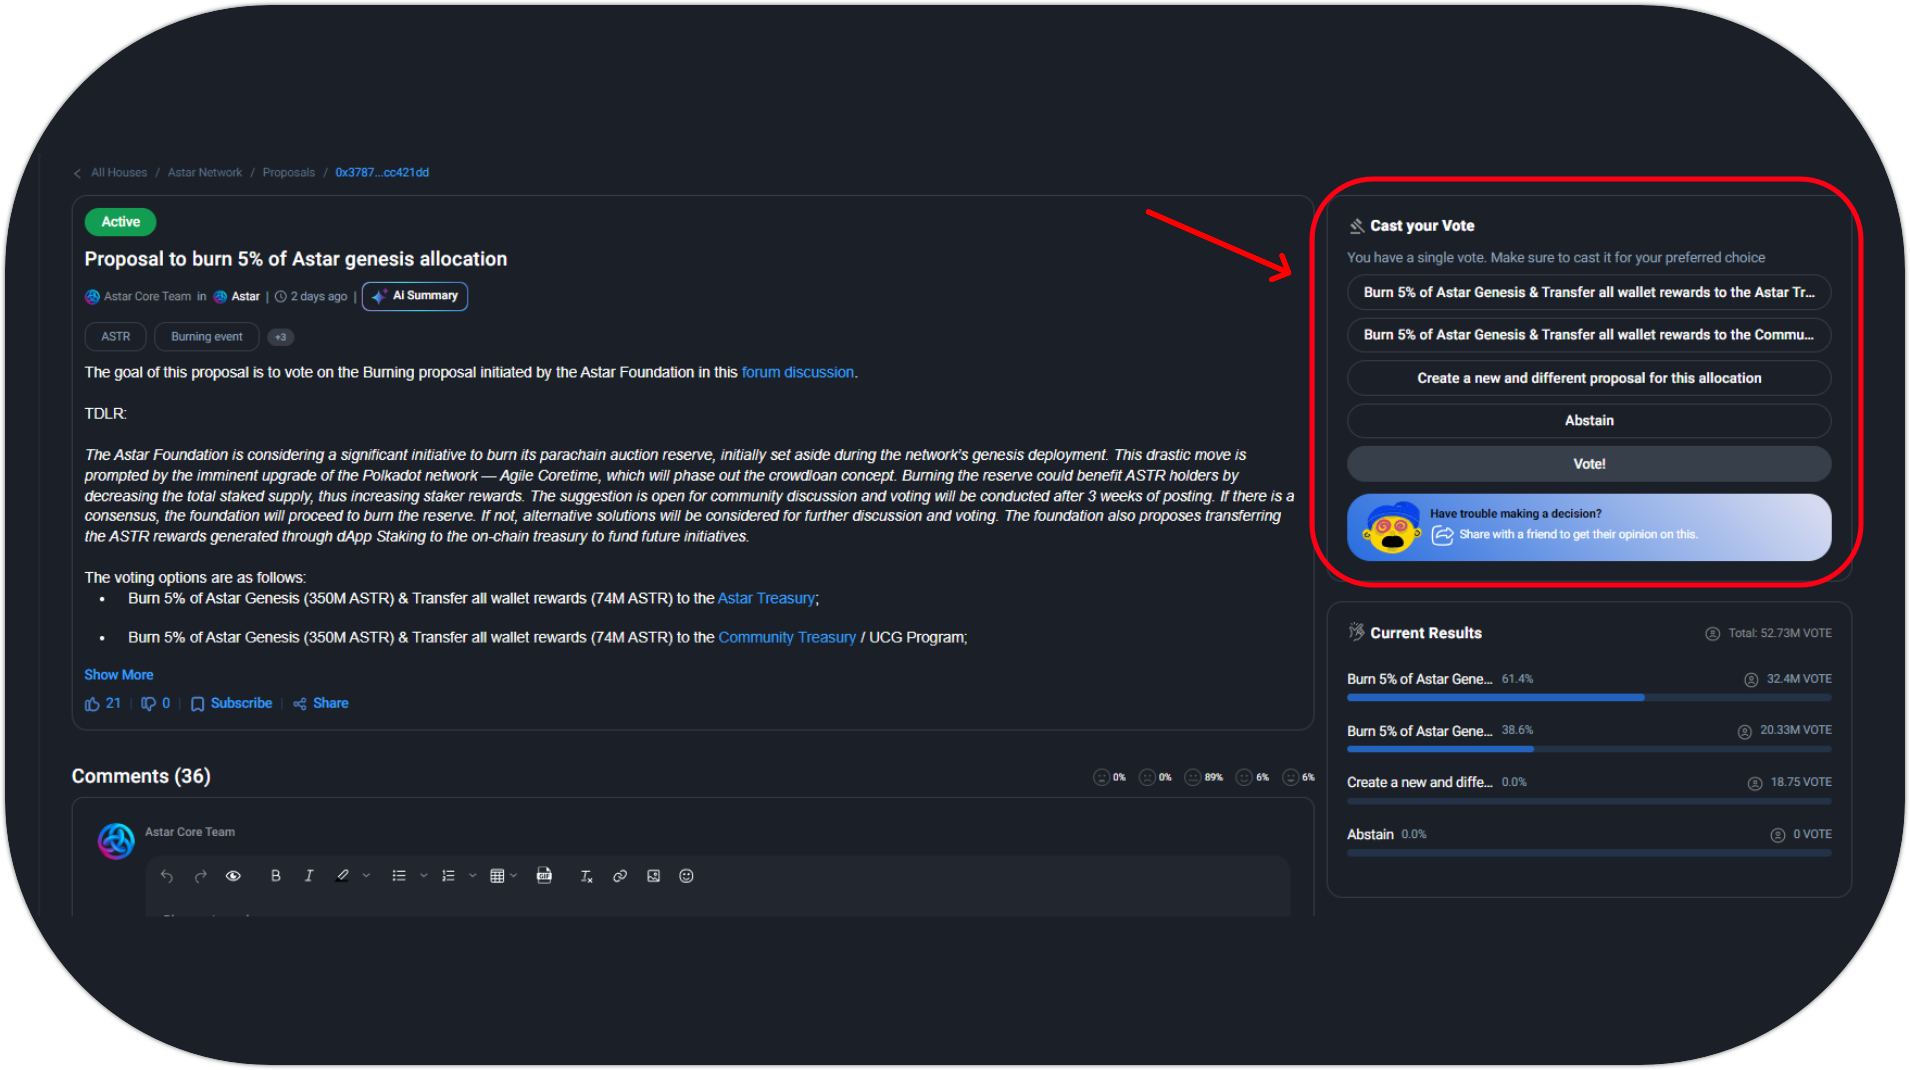Click the Bold formatting icon

click(x=275, y=876)
